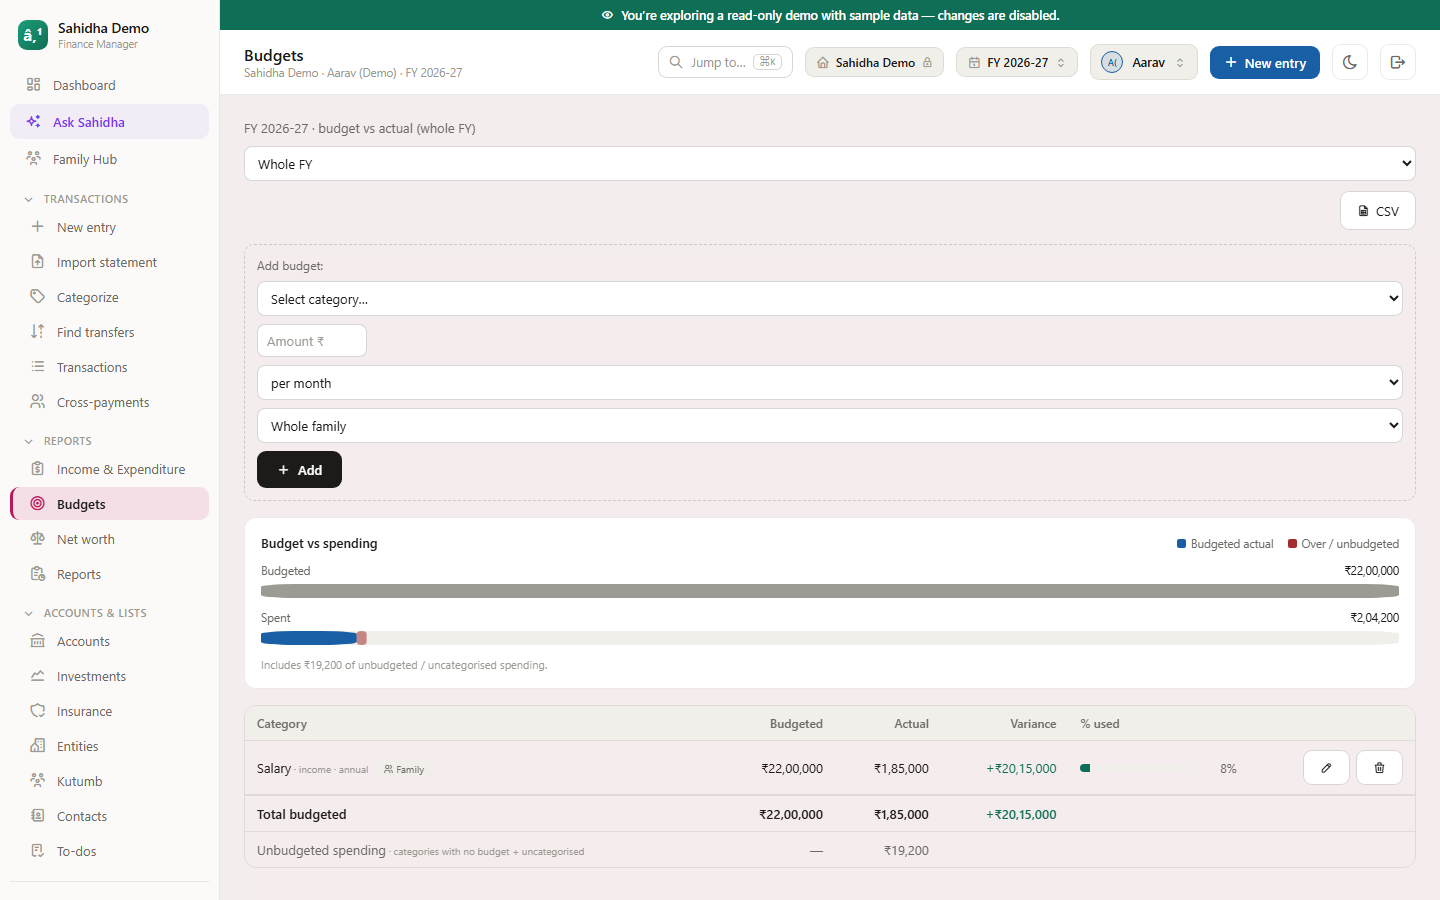Click the Transactions list icon
The image size is (1440, 900).
(38, 367)
